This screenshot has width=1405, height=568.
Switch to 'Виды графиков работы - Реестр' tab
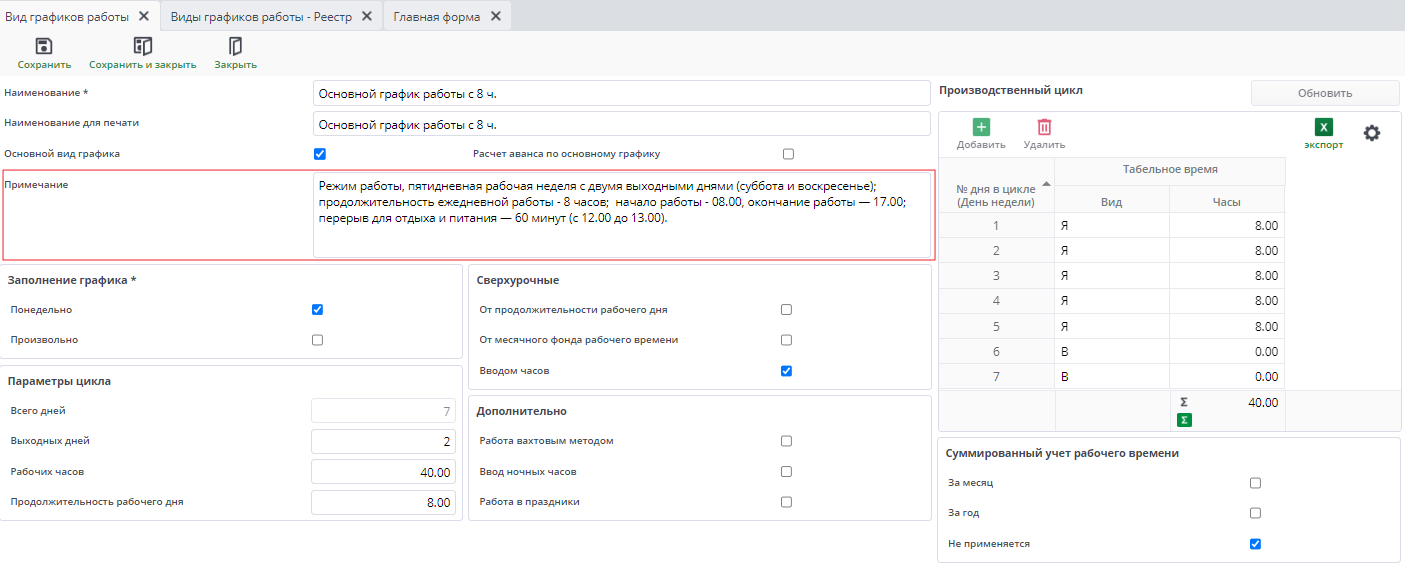pos(260,17)
